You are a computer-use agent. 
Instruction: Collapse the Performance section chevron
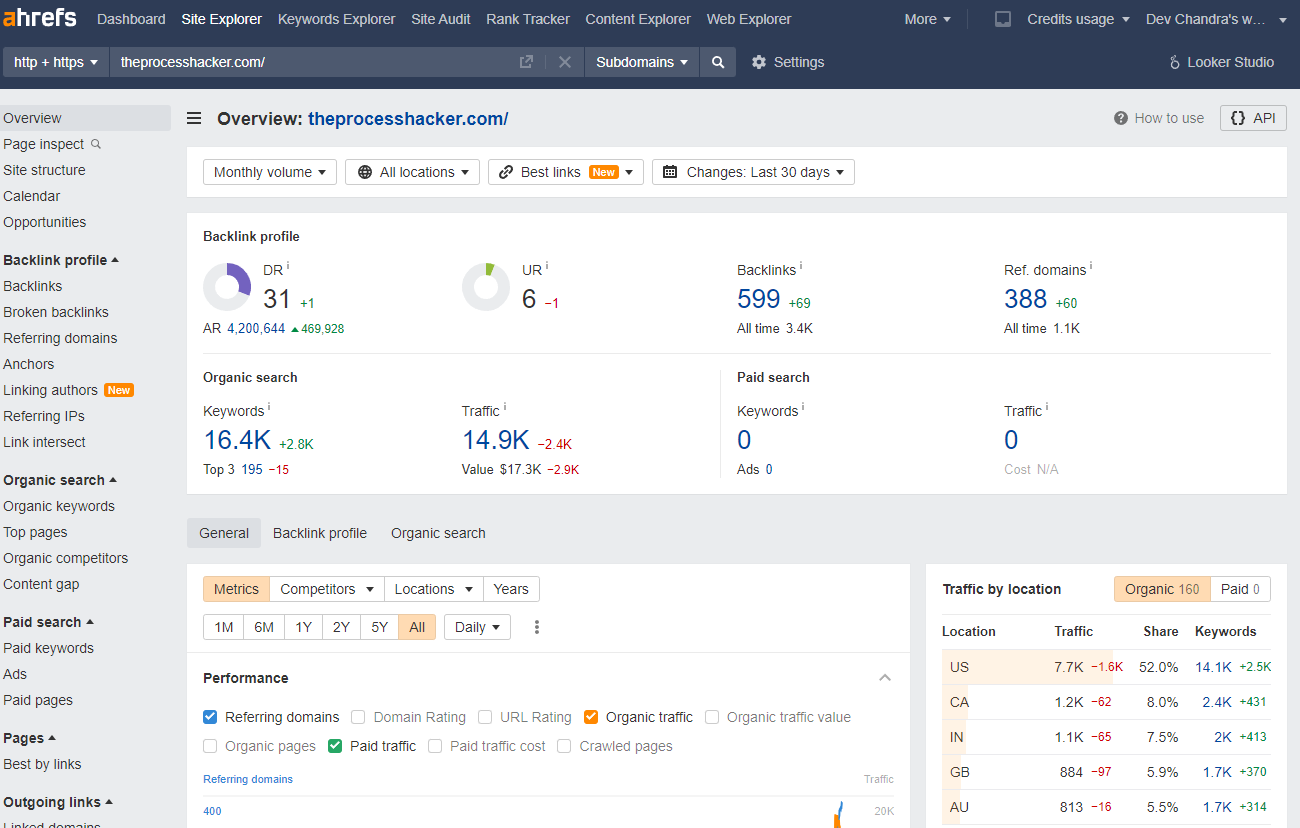click(x=885, y=678)
